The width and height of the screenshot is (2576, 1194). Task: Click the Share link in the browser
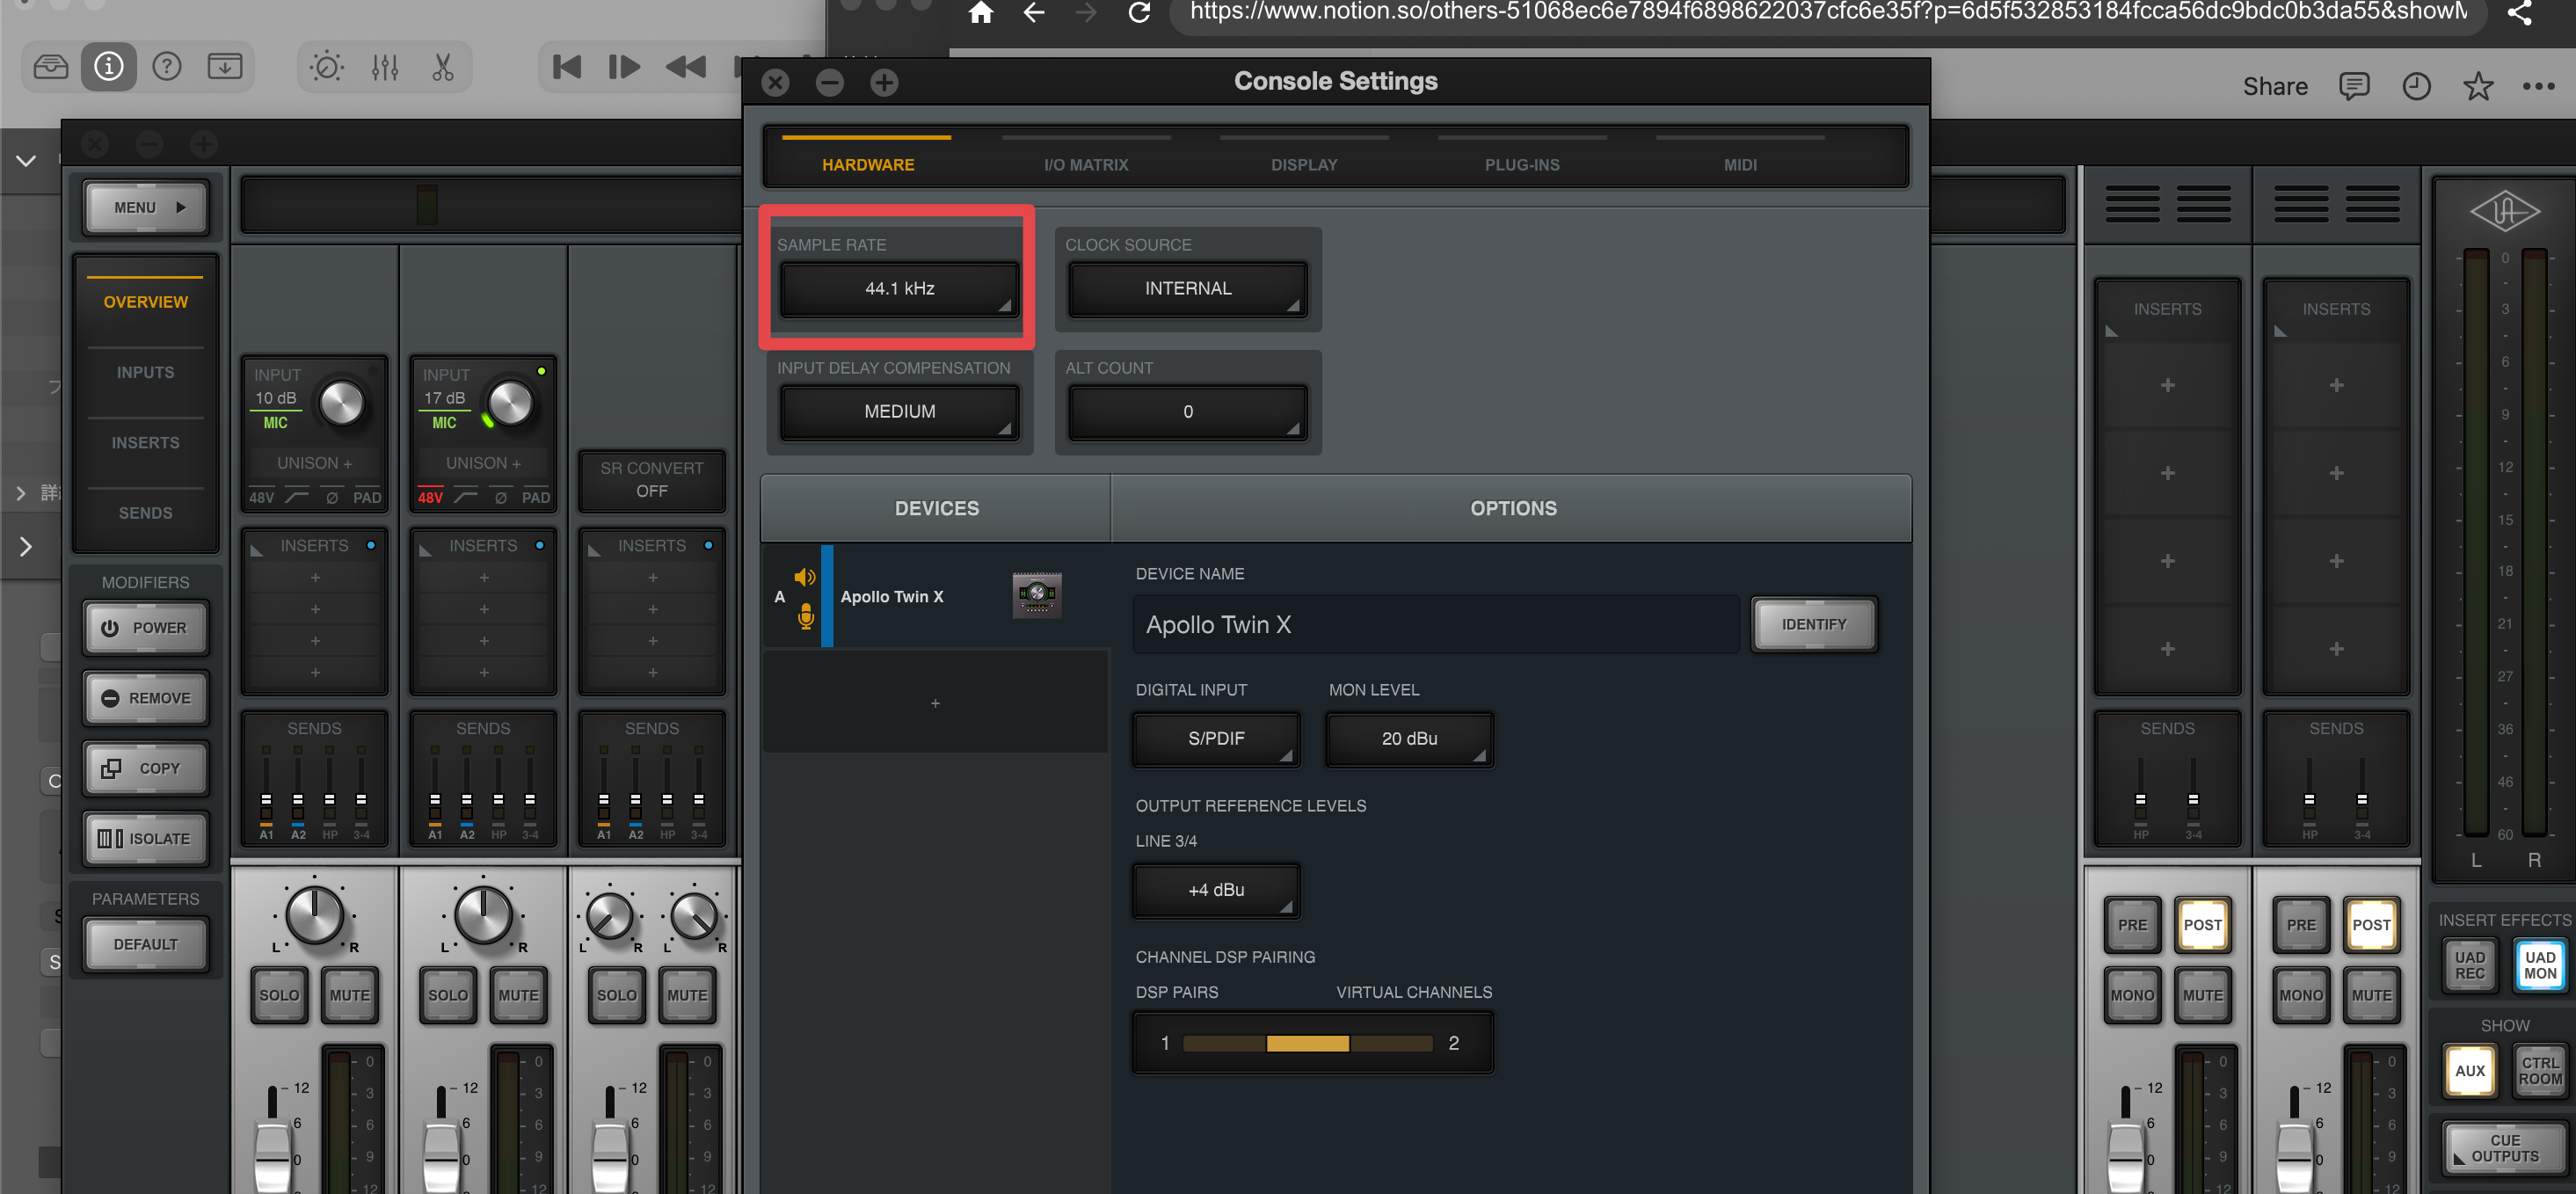pos(2274,87)
